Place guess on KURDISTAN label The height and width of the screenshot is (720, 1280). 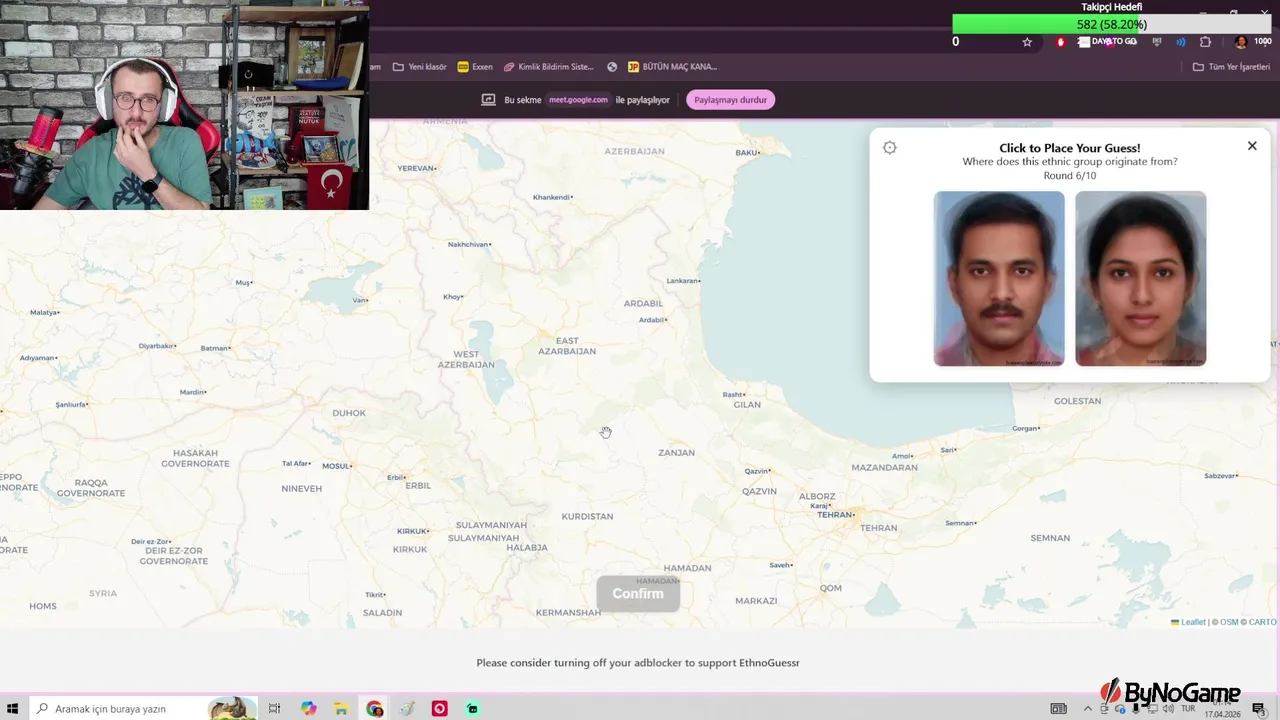click(x=587, y=517)
